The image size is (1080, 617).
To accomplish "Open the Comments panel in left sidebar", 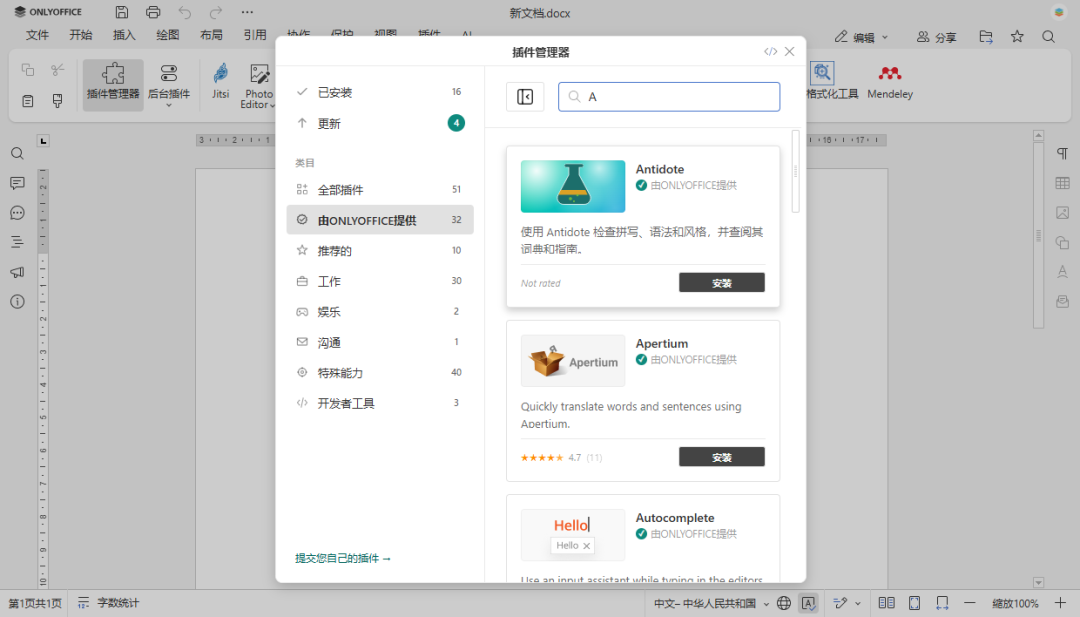I will coord(17,183).
